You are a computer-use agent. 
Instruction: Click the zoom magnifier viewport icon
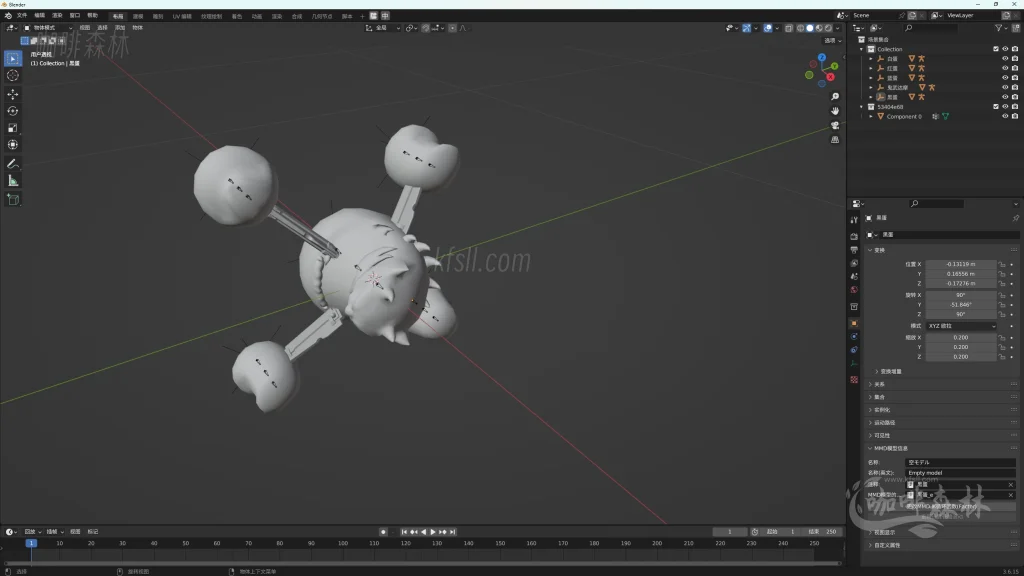(835, 97)
